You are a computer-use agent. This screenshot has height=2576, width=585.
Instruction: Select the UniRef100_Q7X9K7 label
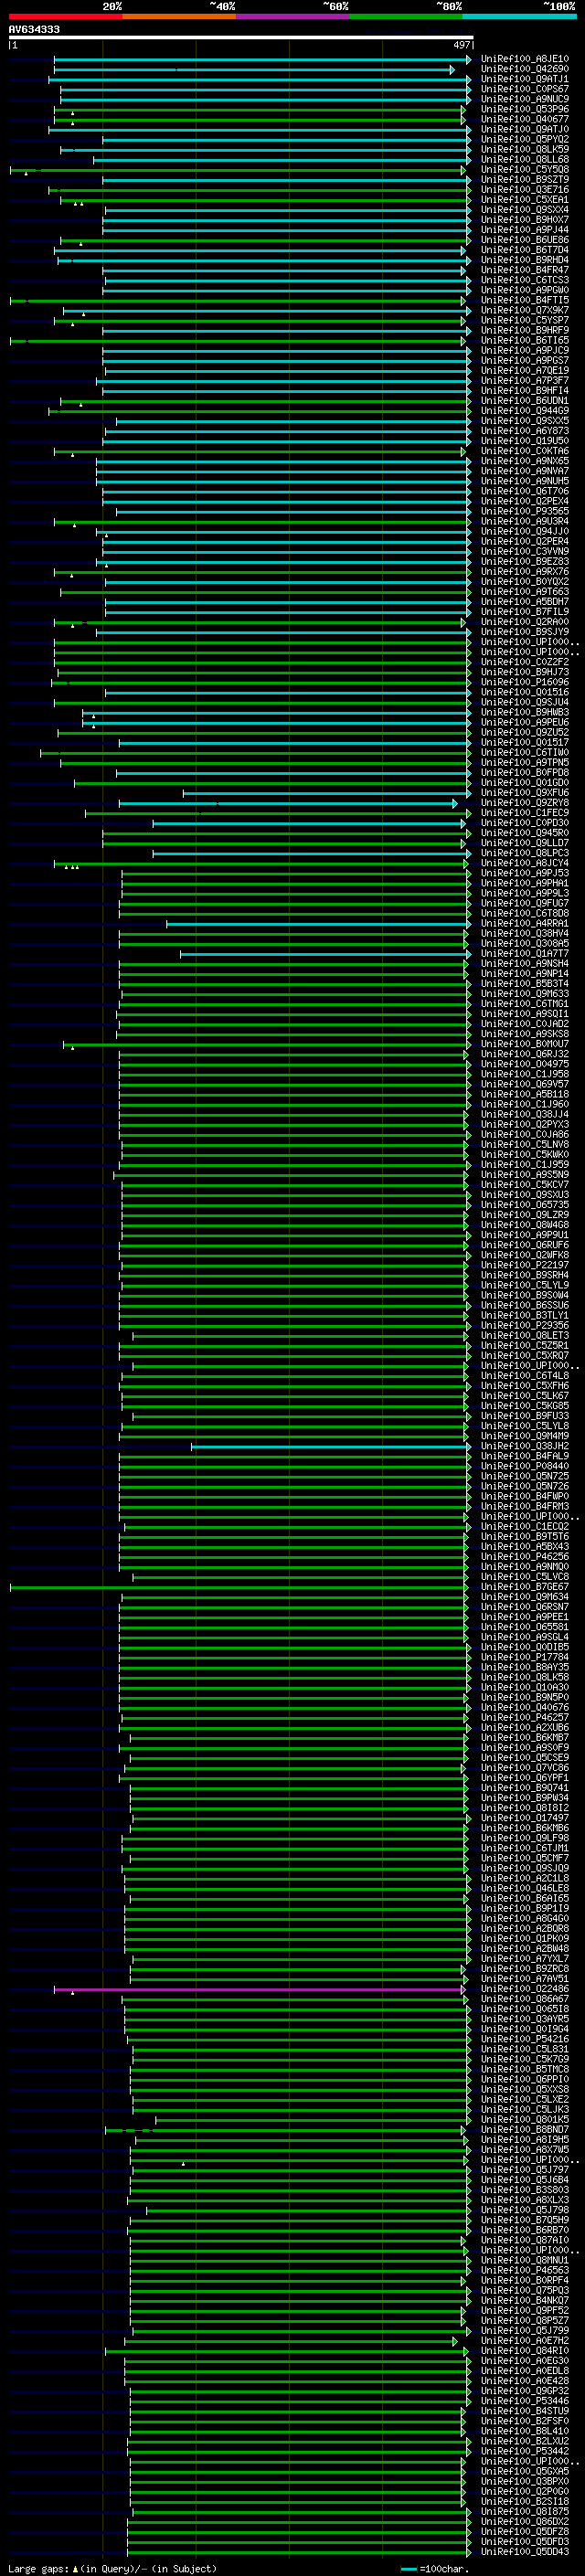(525, 311)
